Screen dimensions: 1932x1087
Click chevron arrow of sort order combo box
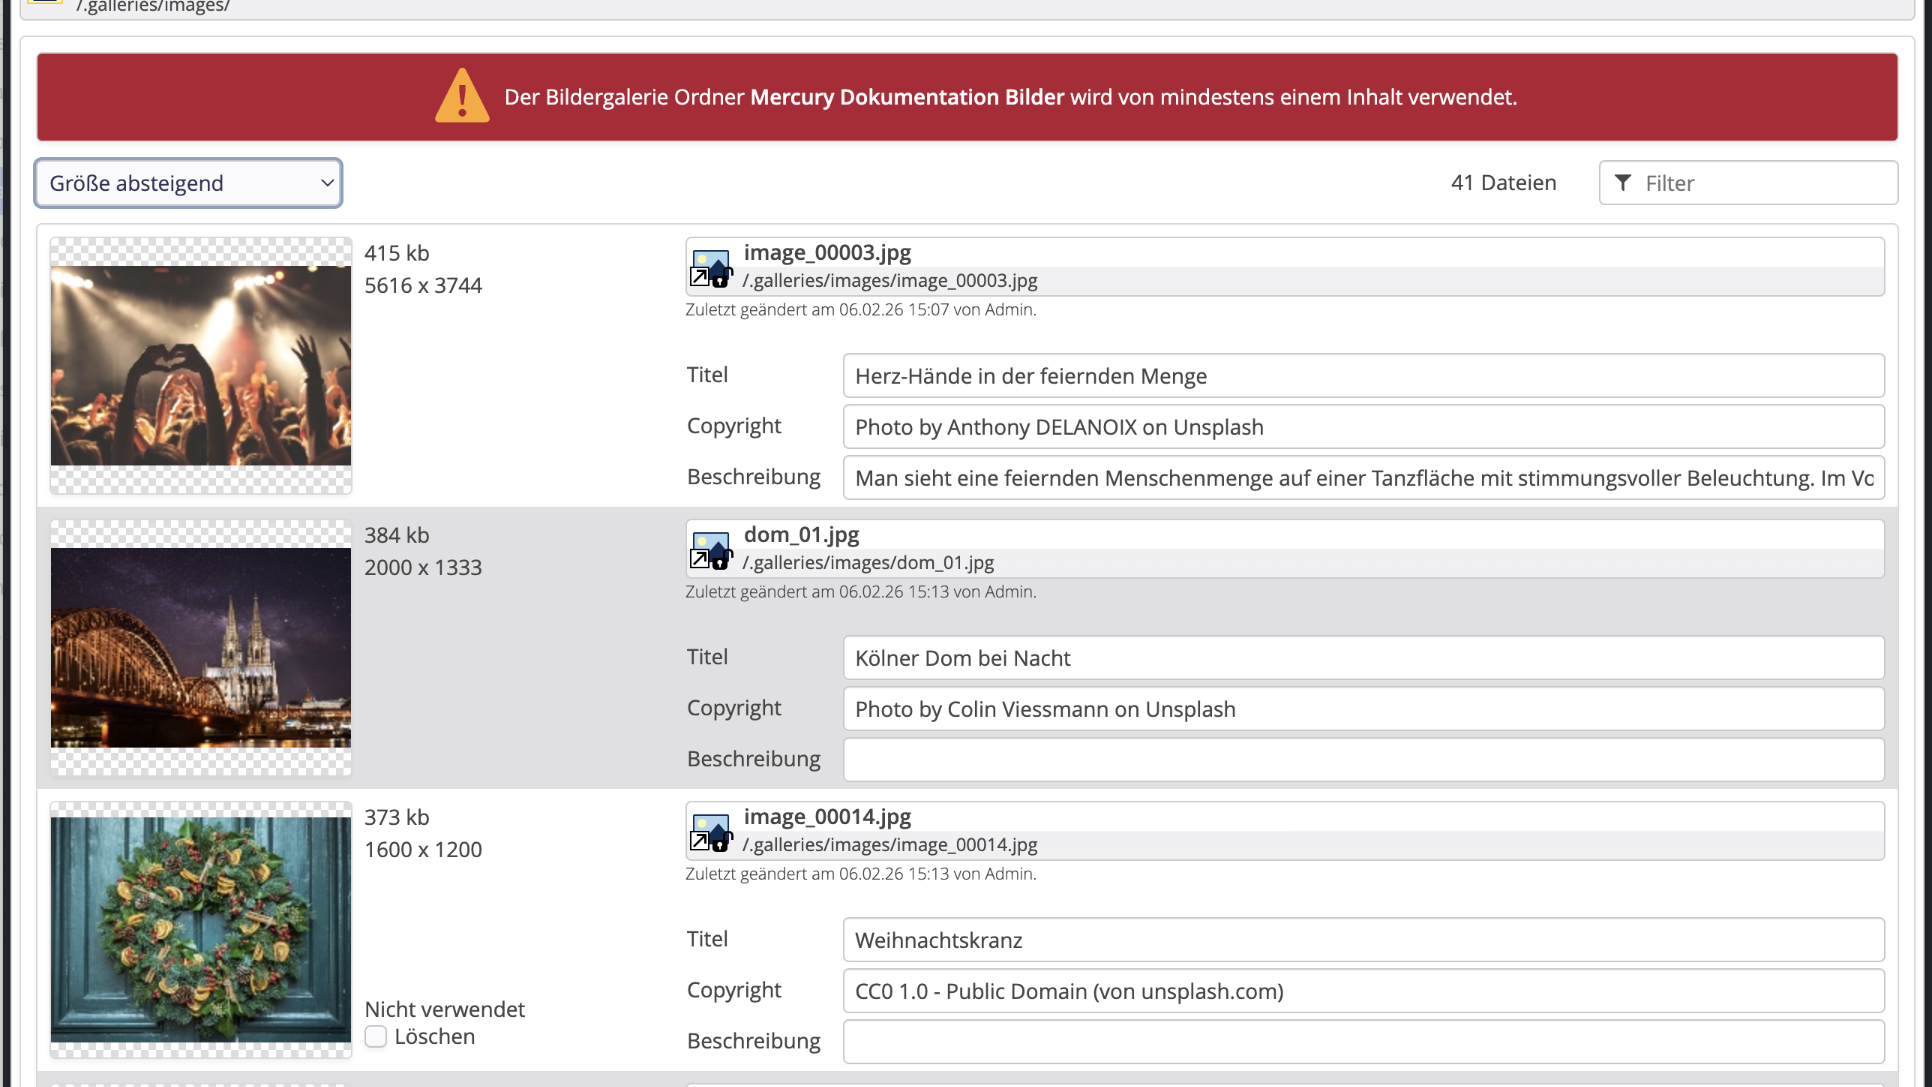327,183
